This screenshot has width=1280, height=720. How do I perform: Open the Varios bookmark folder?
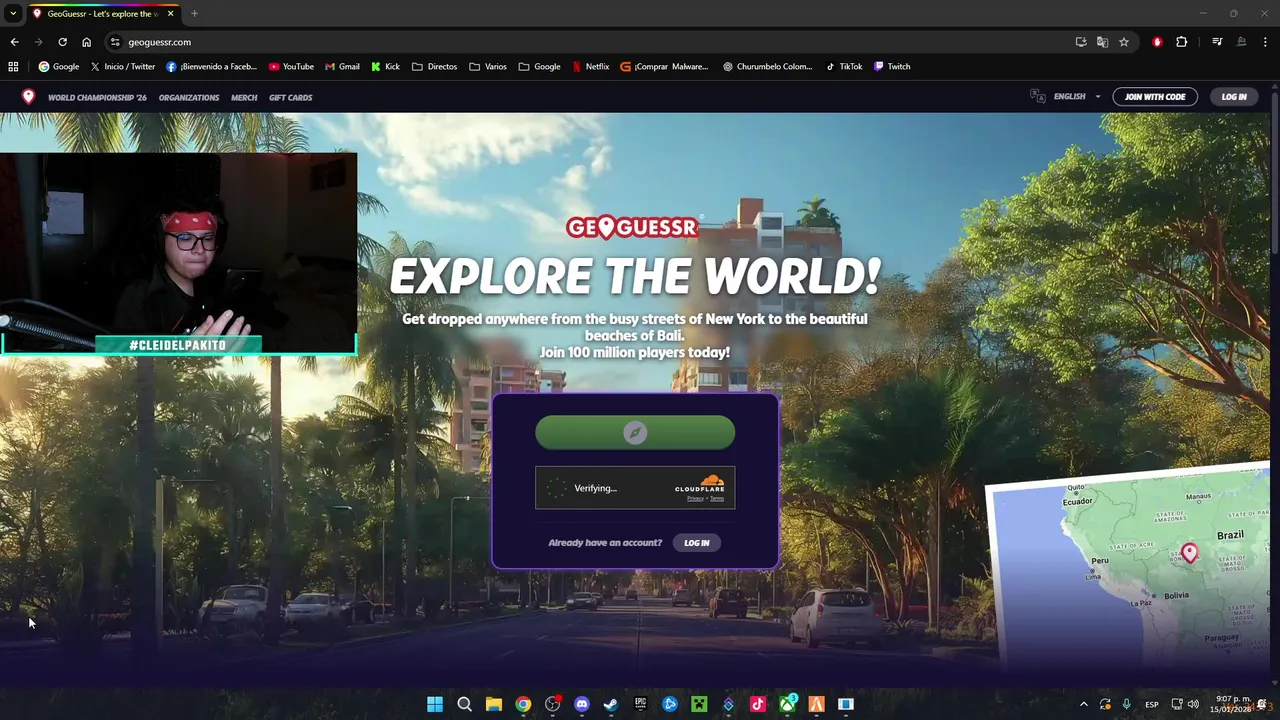488,67
